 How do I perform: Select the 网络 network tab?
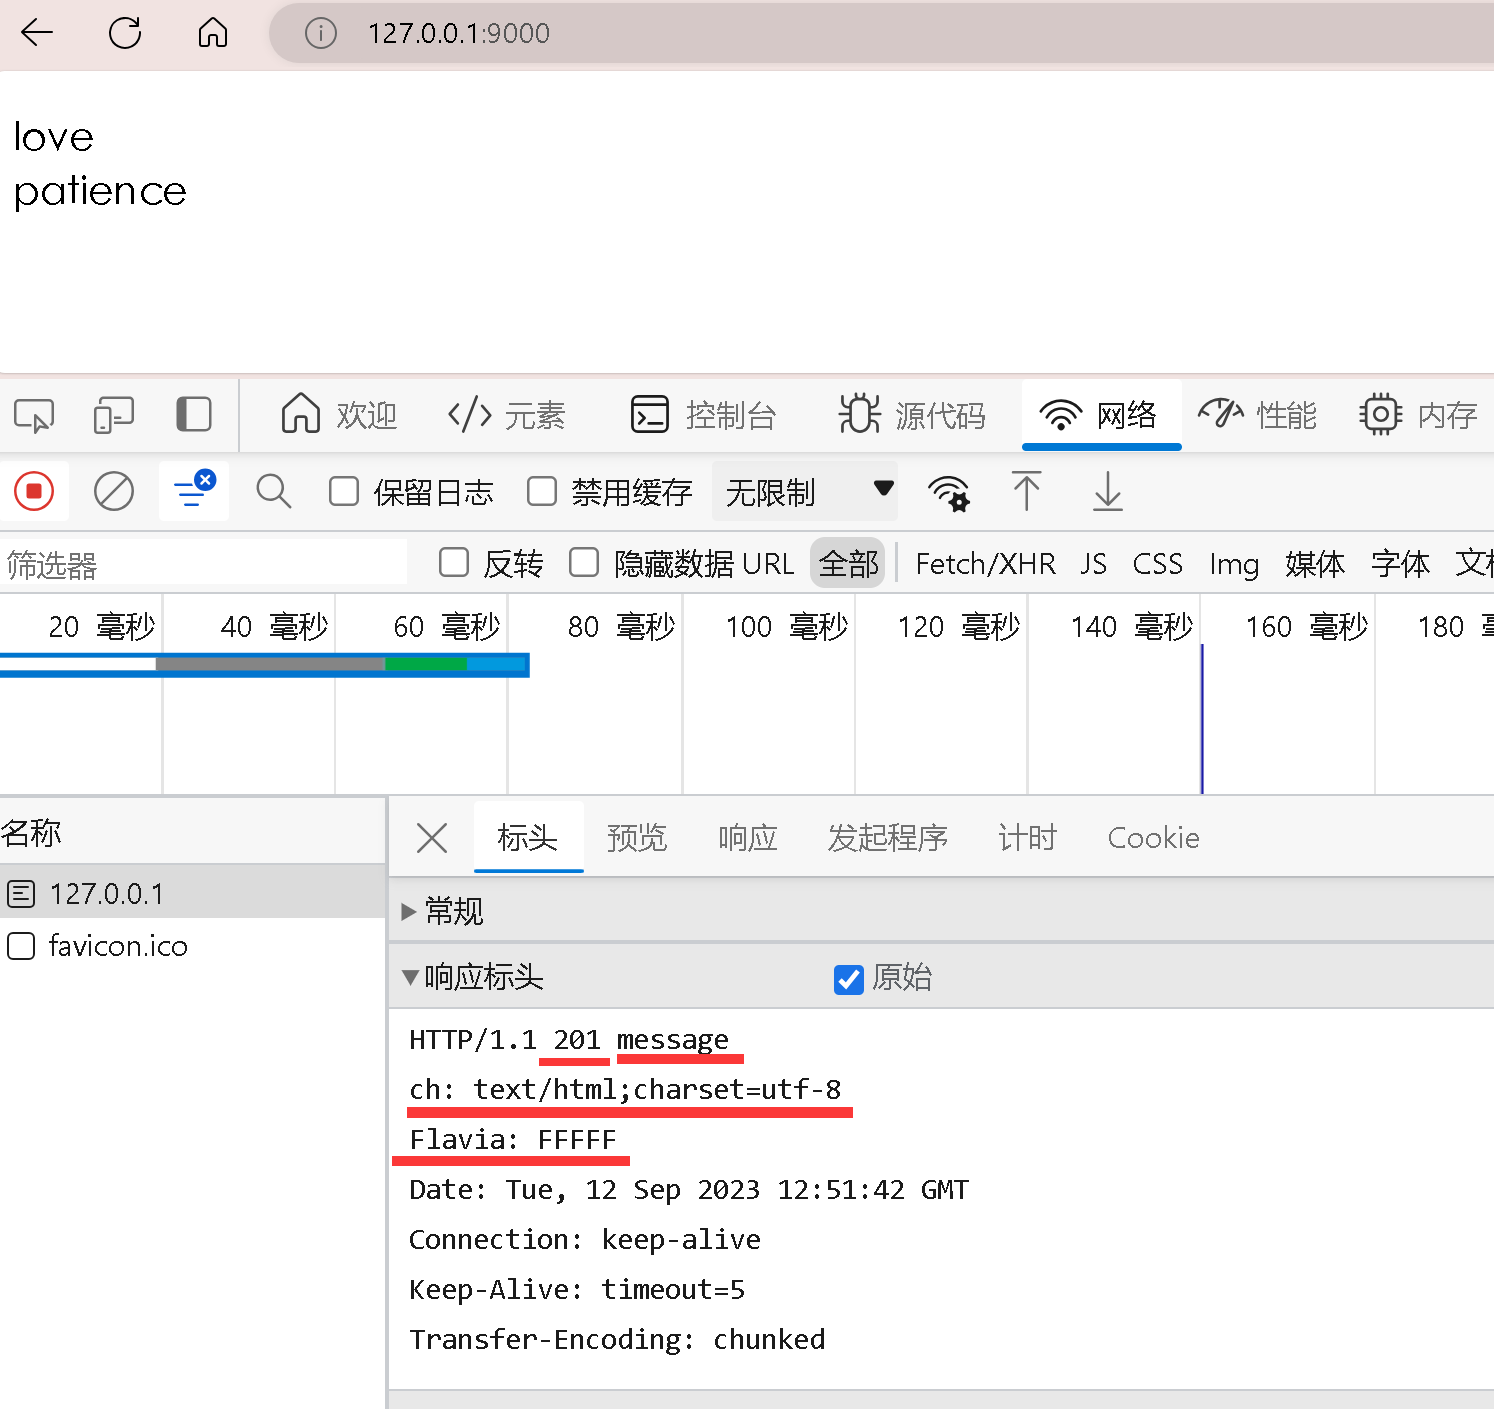coord(1099,414)
